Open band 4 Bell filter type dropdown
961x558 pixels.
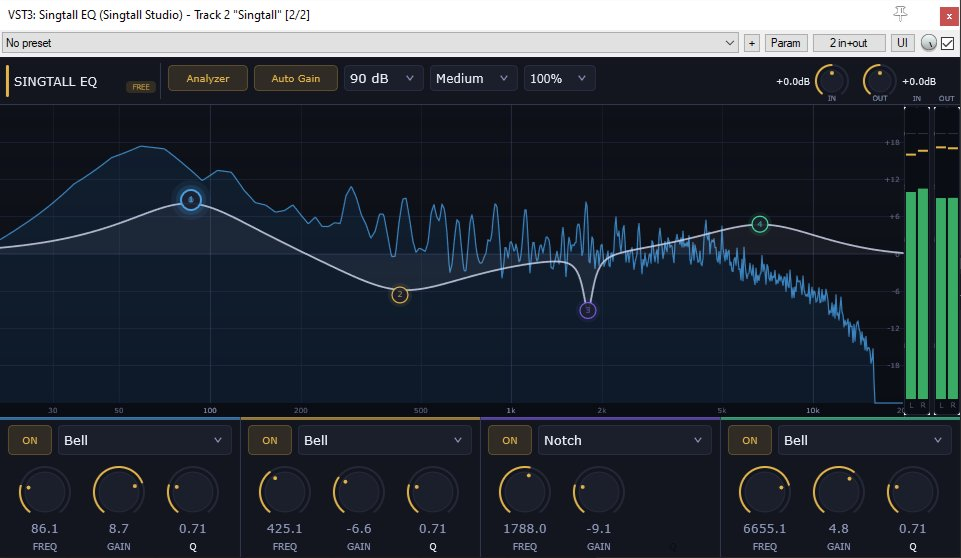pos(865,440)
